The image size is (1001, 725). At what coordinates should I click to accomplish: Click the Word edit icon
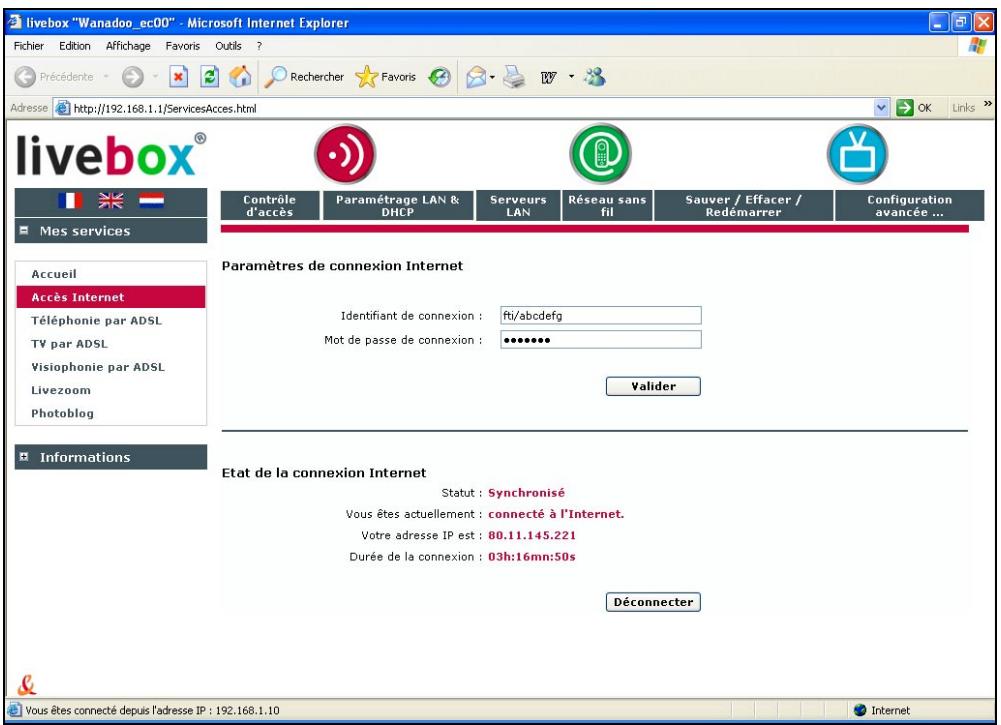click(x=548, y=78)
